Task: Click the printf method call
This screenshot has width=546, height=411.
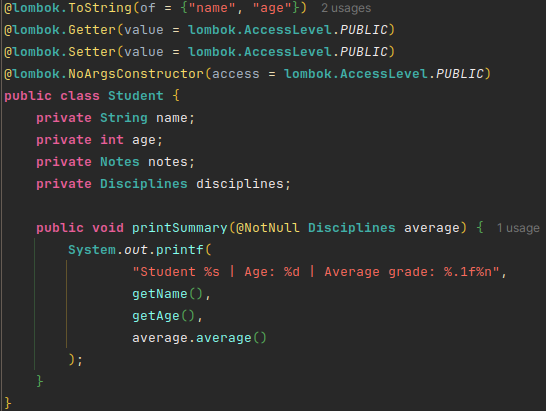Action: tap(180, 250)
